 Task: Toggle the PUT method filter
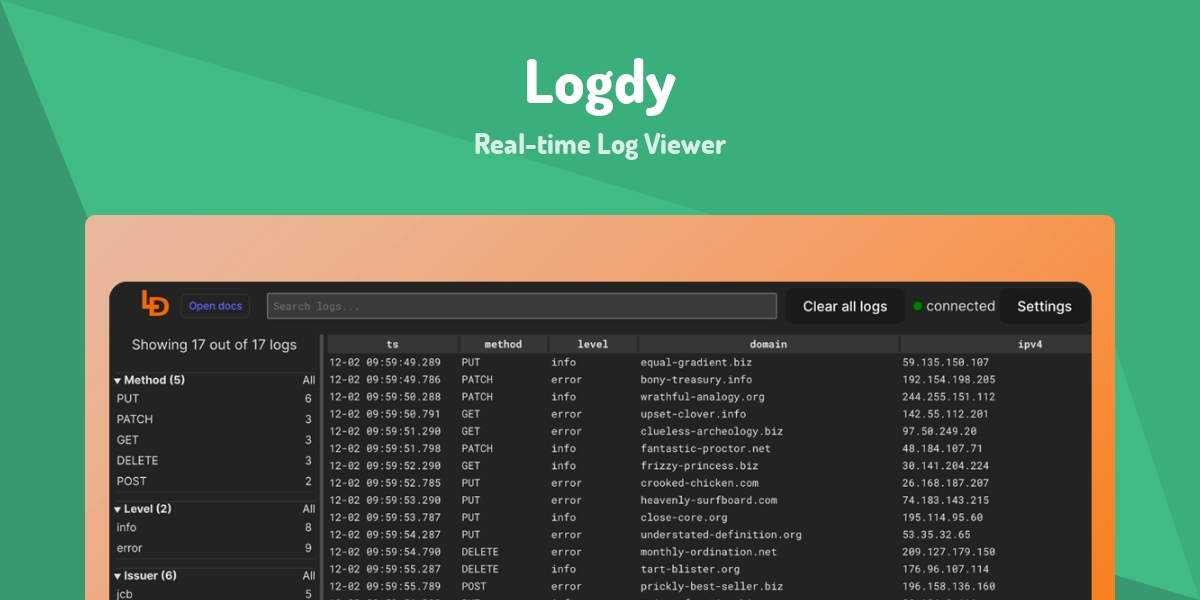127,398
